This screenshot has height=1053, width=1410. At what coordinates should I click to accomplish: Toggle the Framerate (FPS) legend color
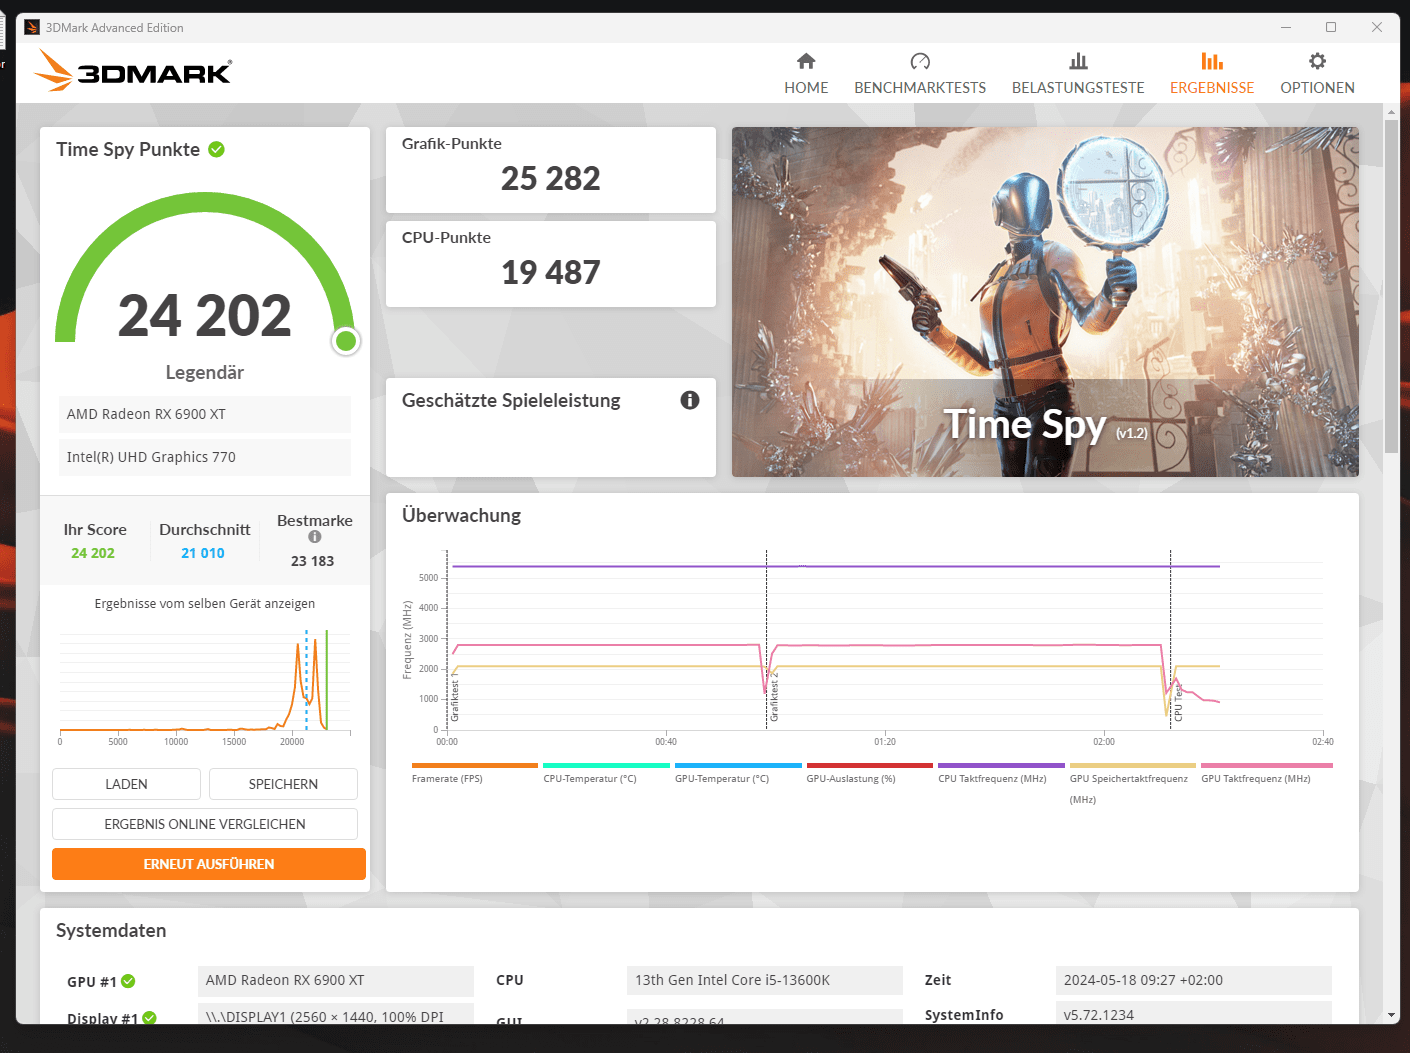coord(475,765)
